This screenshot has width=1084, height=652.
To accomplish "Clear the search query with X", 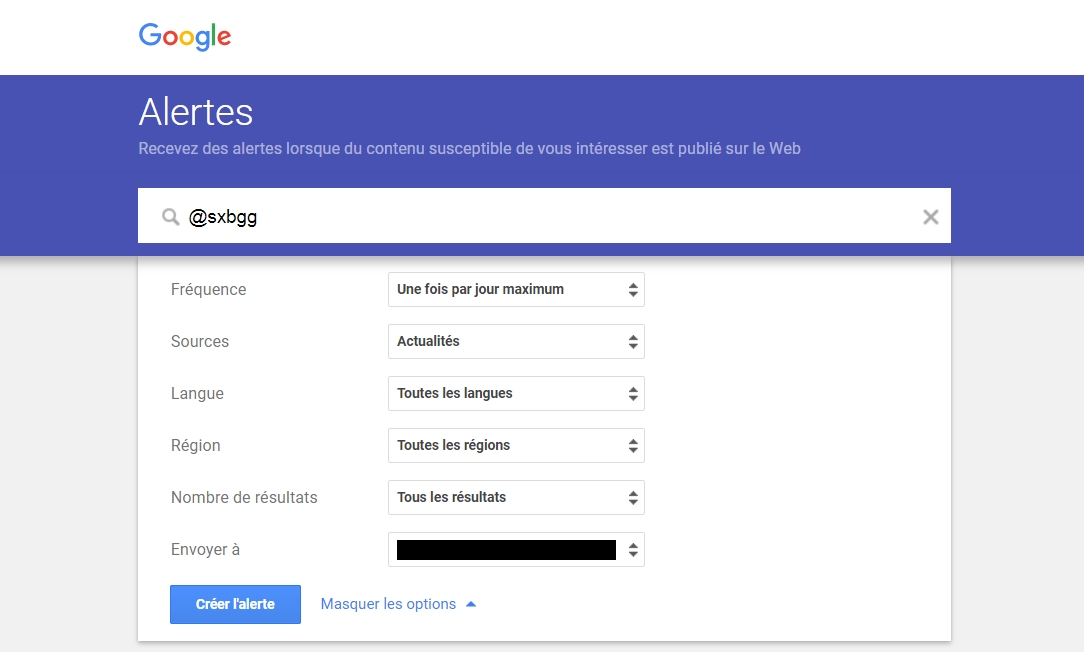I will [x=931, y=217].
